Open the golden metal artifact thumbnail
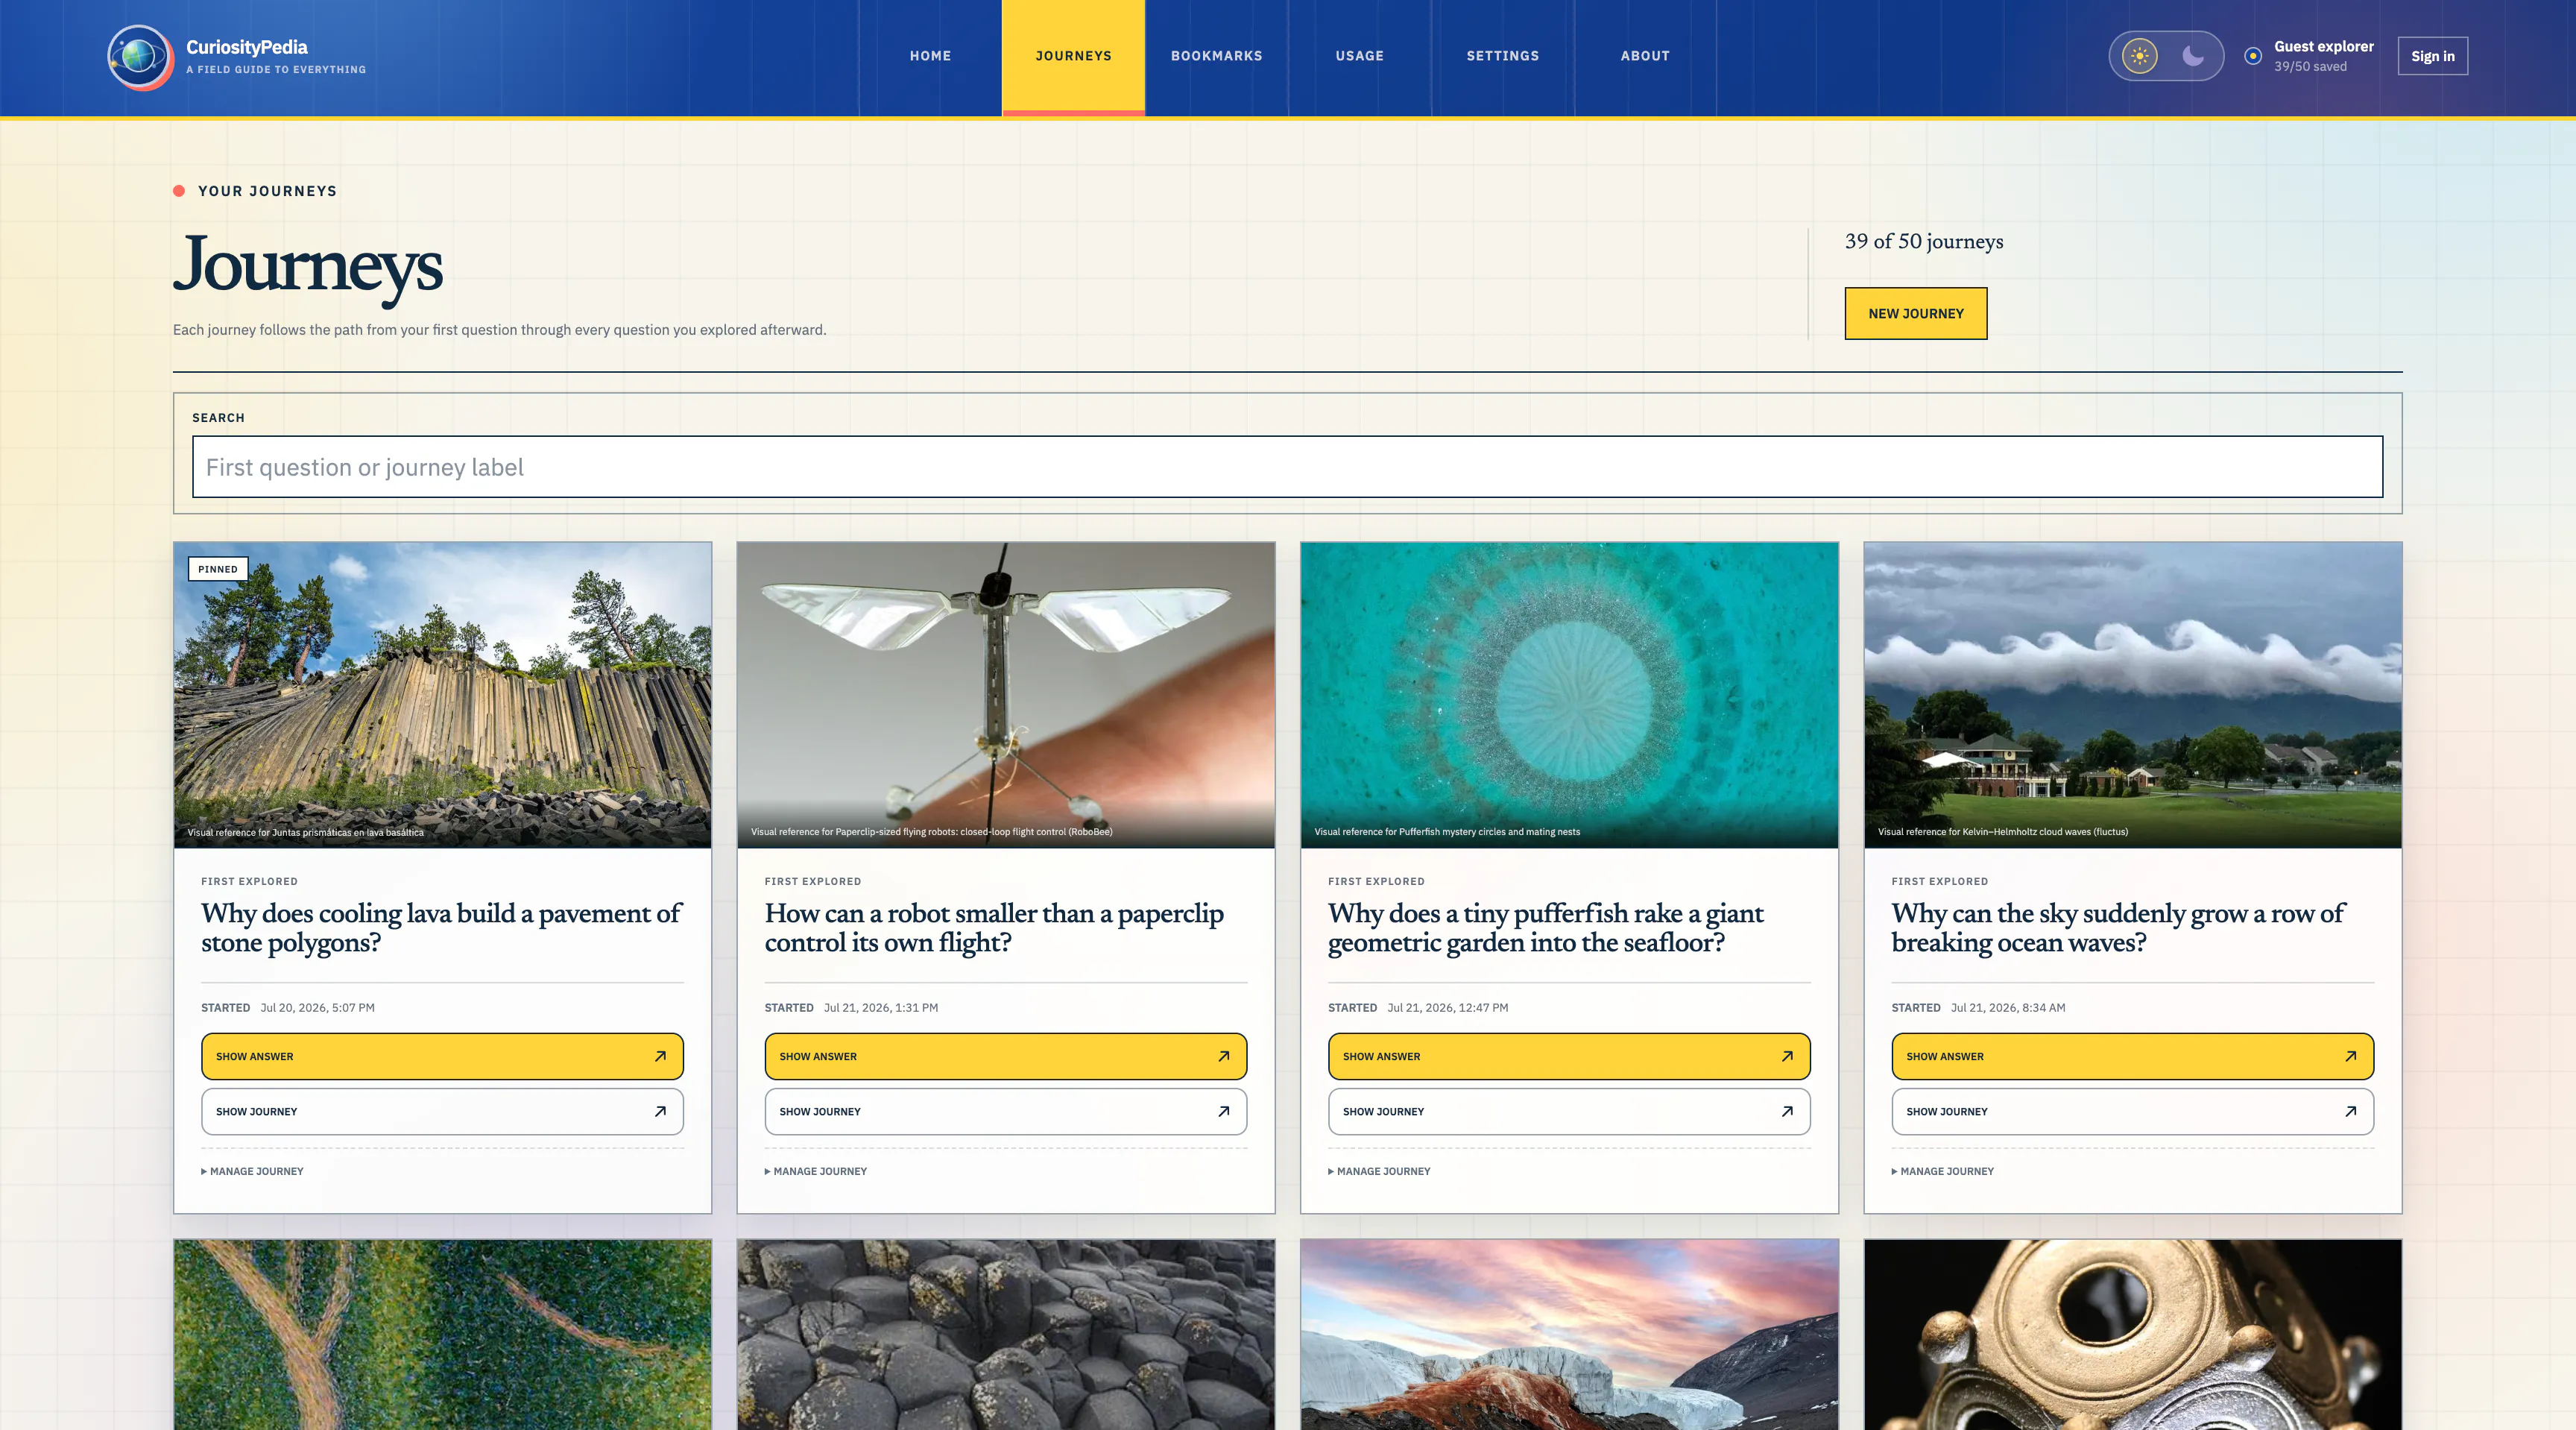 [x=2132, y=1335]
